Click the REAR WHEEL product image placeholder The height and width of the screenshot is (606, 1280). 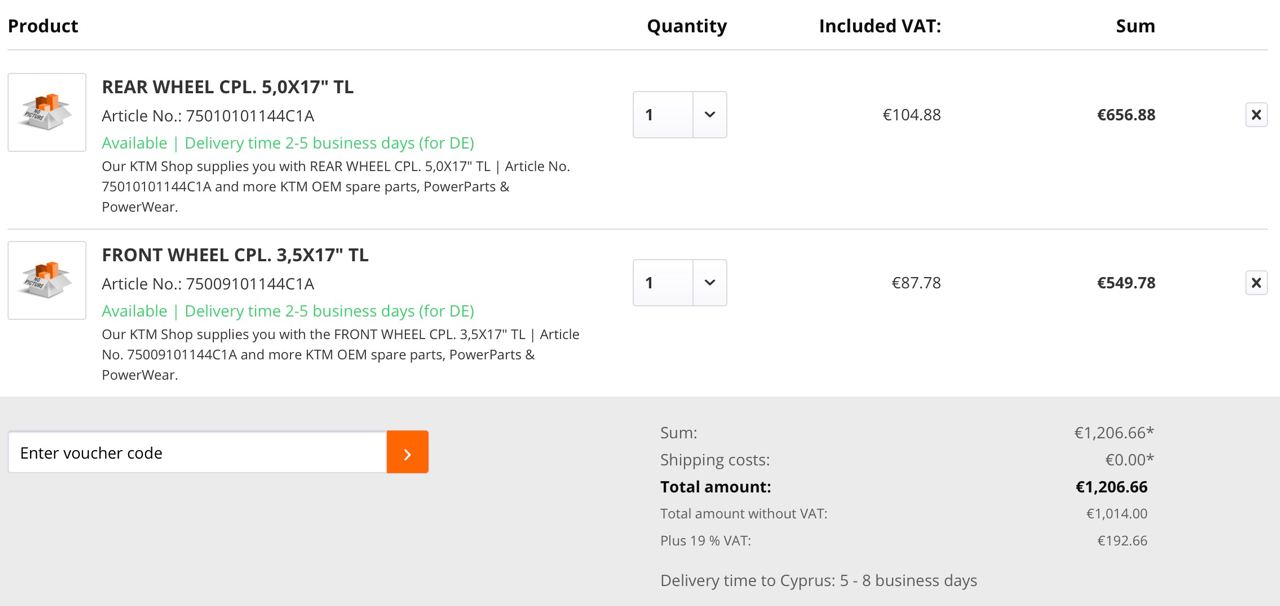click(47, 112)
